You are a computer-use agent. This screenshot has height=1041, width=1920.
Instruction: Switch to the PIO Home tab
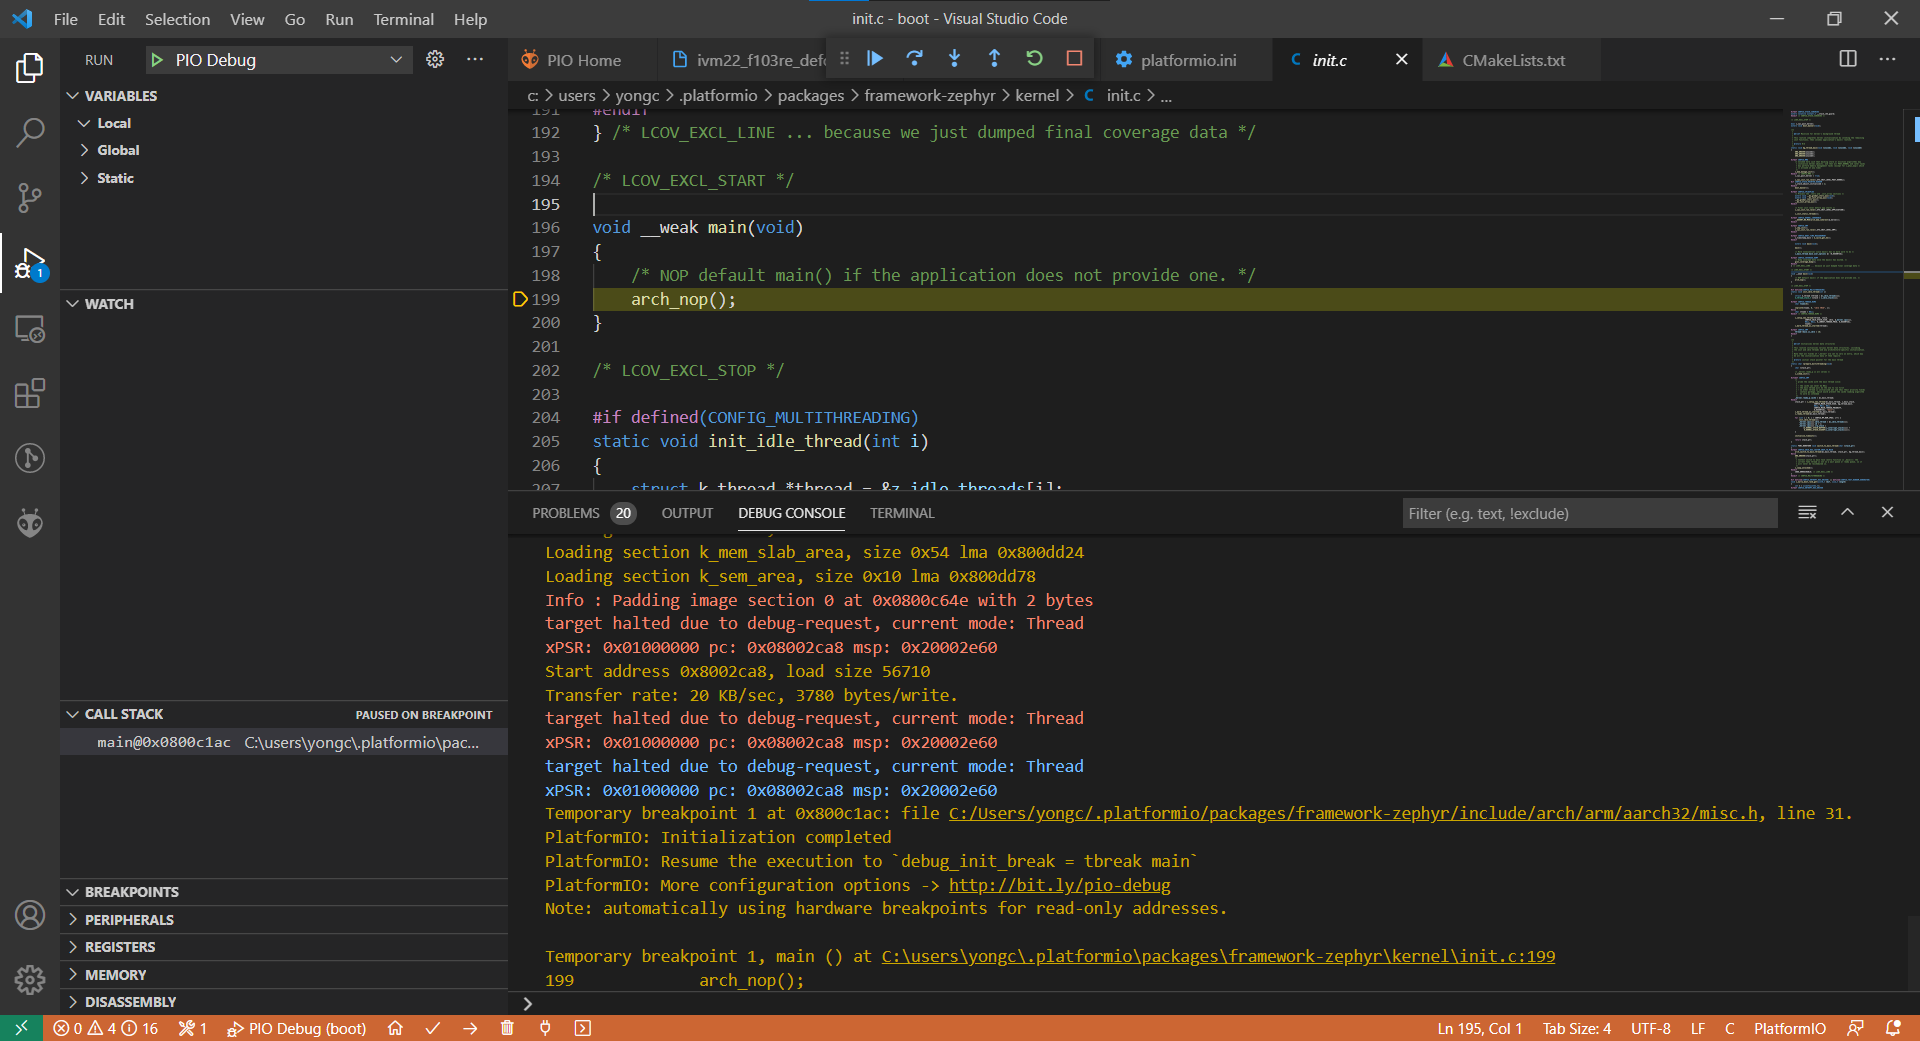click(x=583, y=60)
